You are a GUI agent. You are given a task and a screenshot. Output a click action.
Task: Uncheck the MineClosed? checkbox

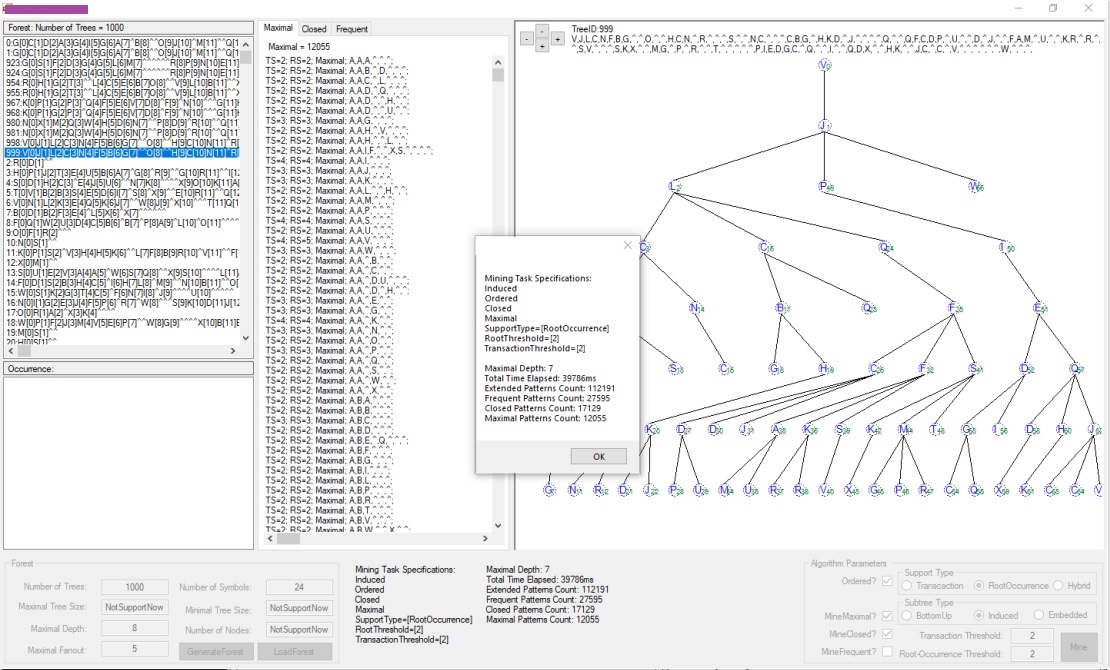(887, 634)
